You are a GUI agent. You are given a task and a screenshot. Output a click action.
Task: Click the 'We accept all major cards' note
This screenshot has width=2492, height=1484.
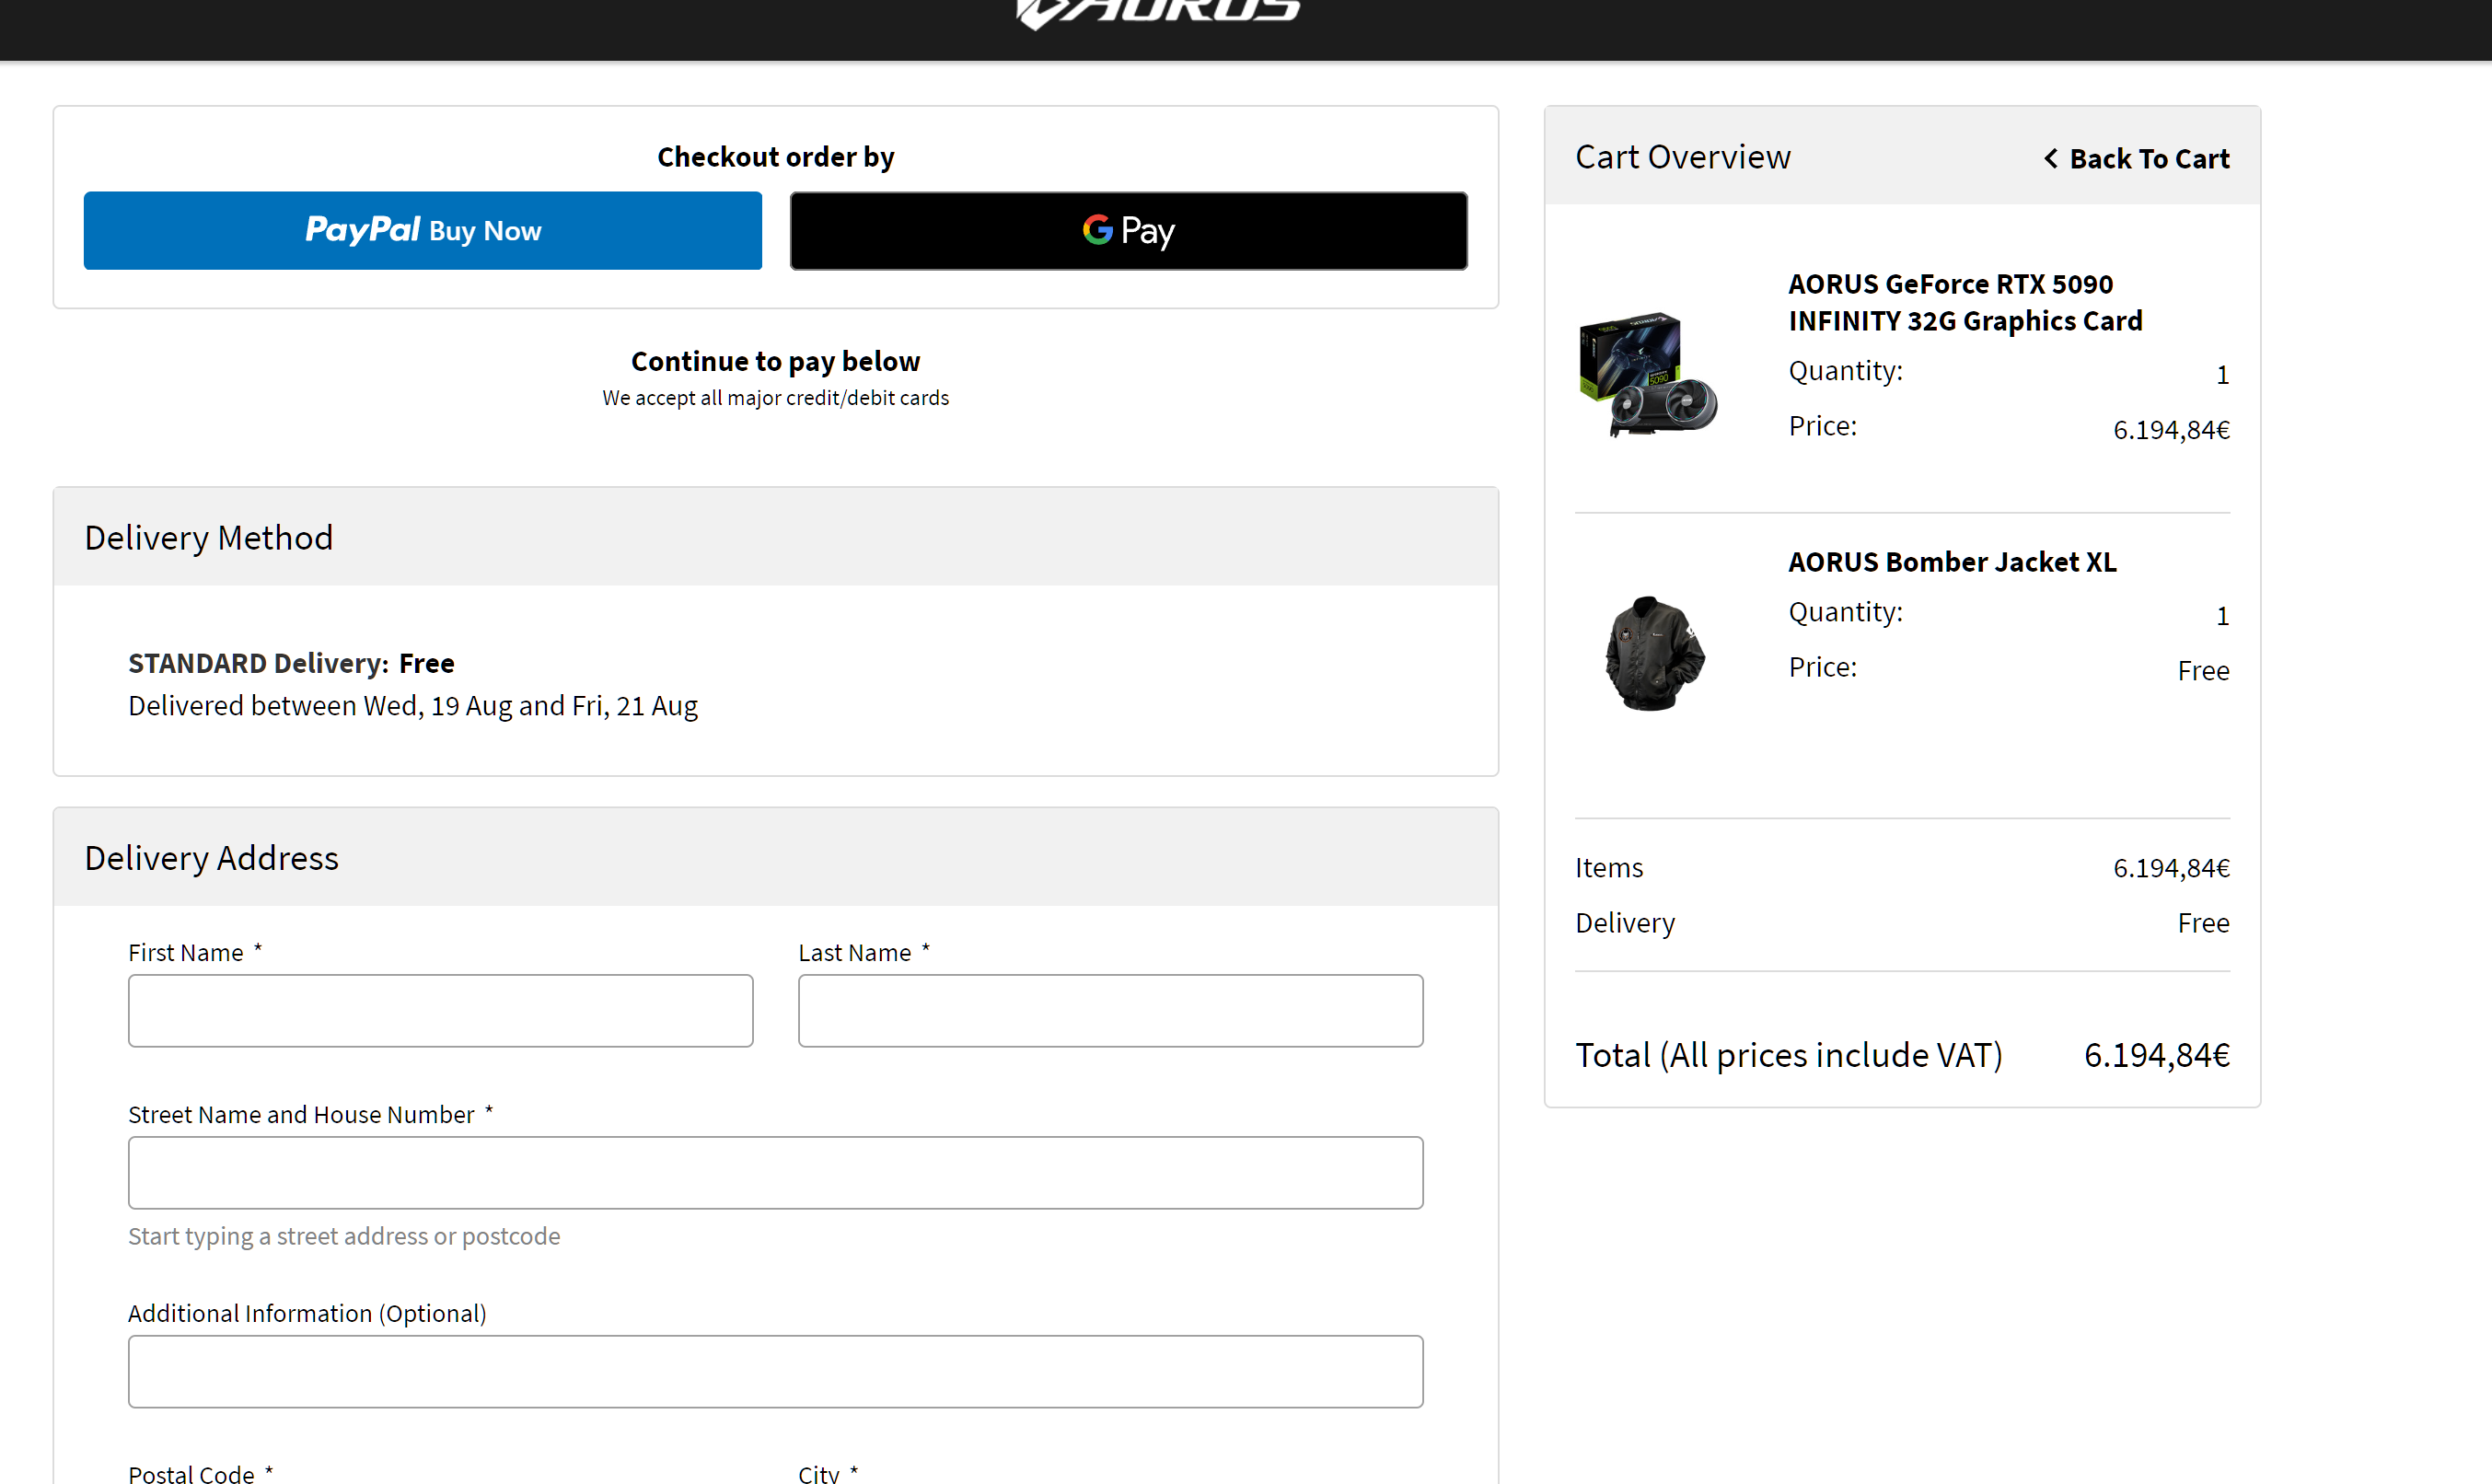(776, 398)
